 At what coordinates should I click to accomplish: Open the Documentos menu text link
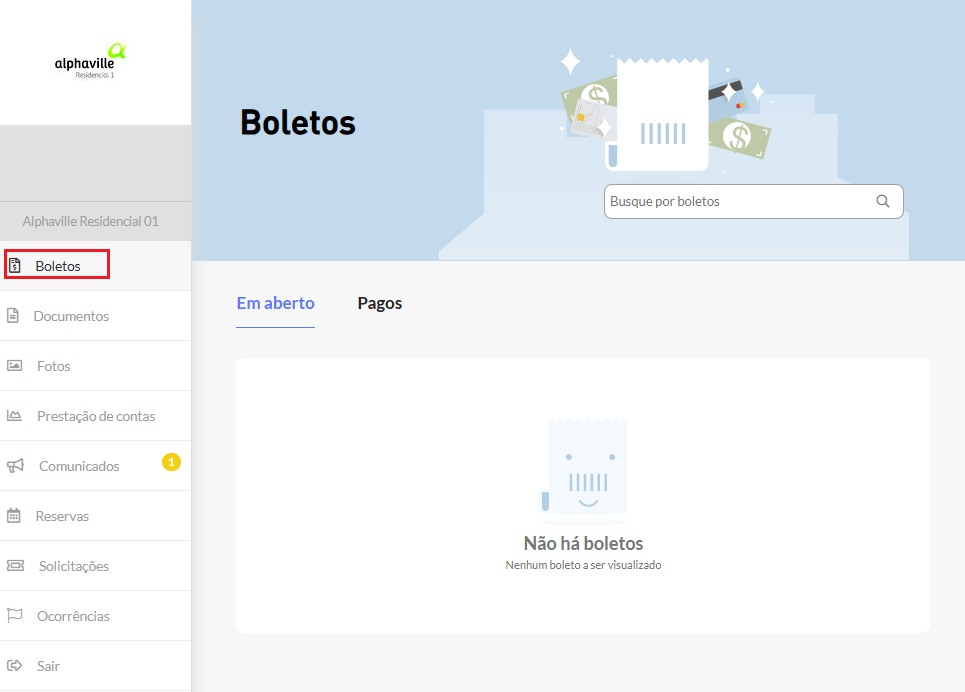[x=71, y=316]
